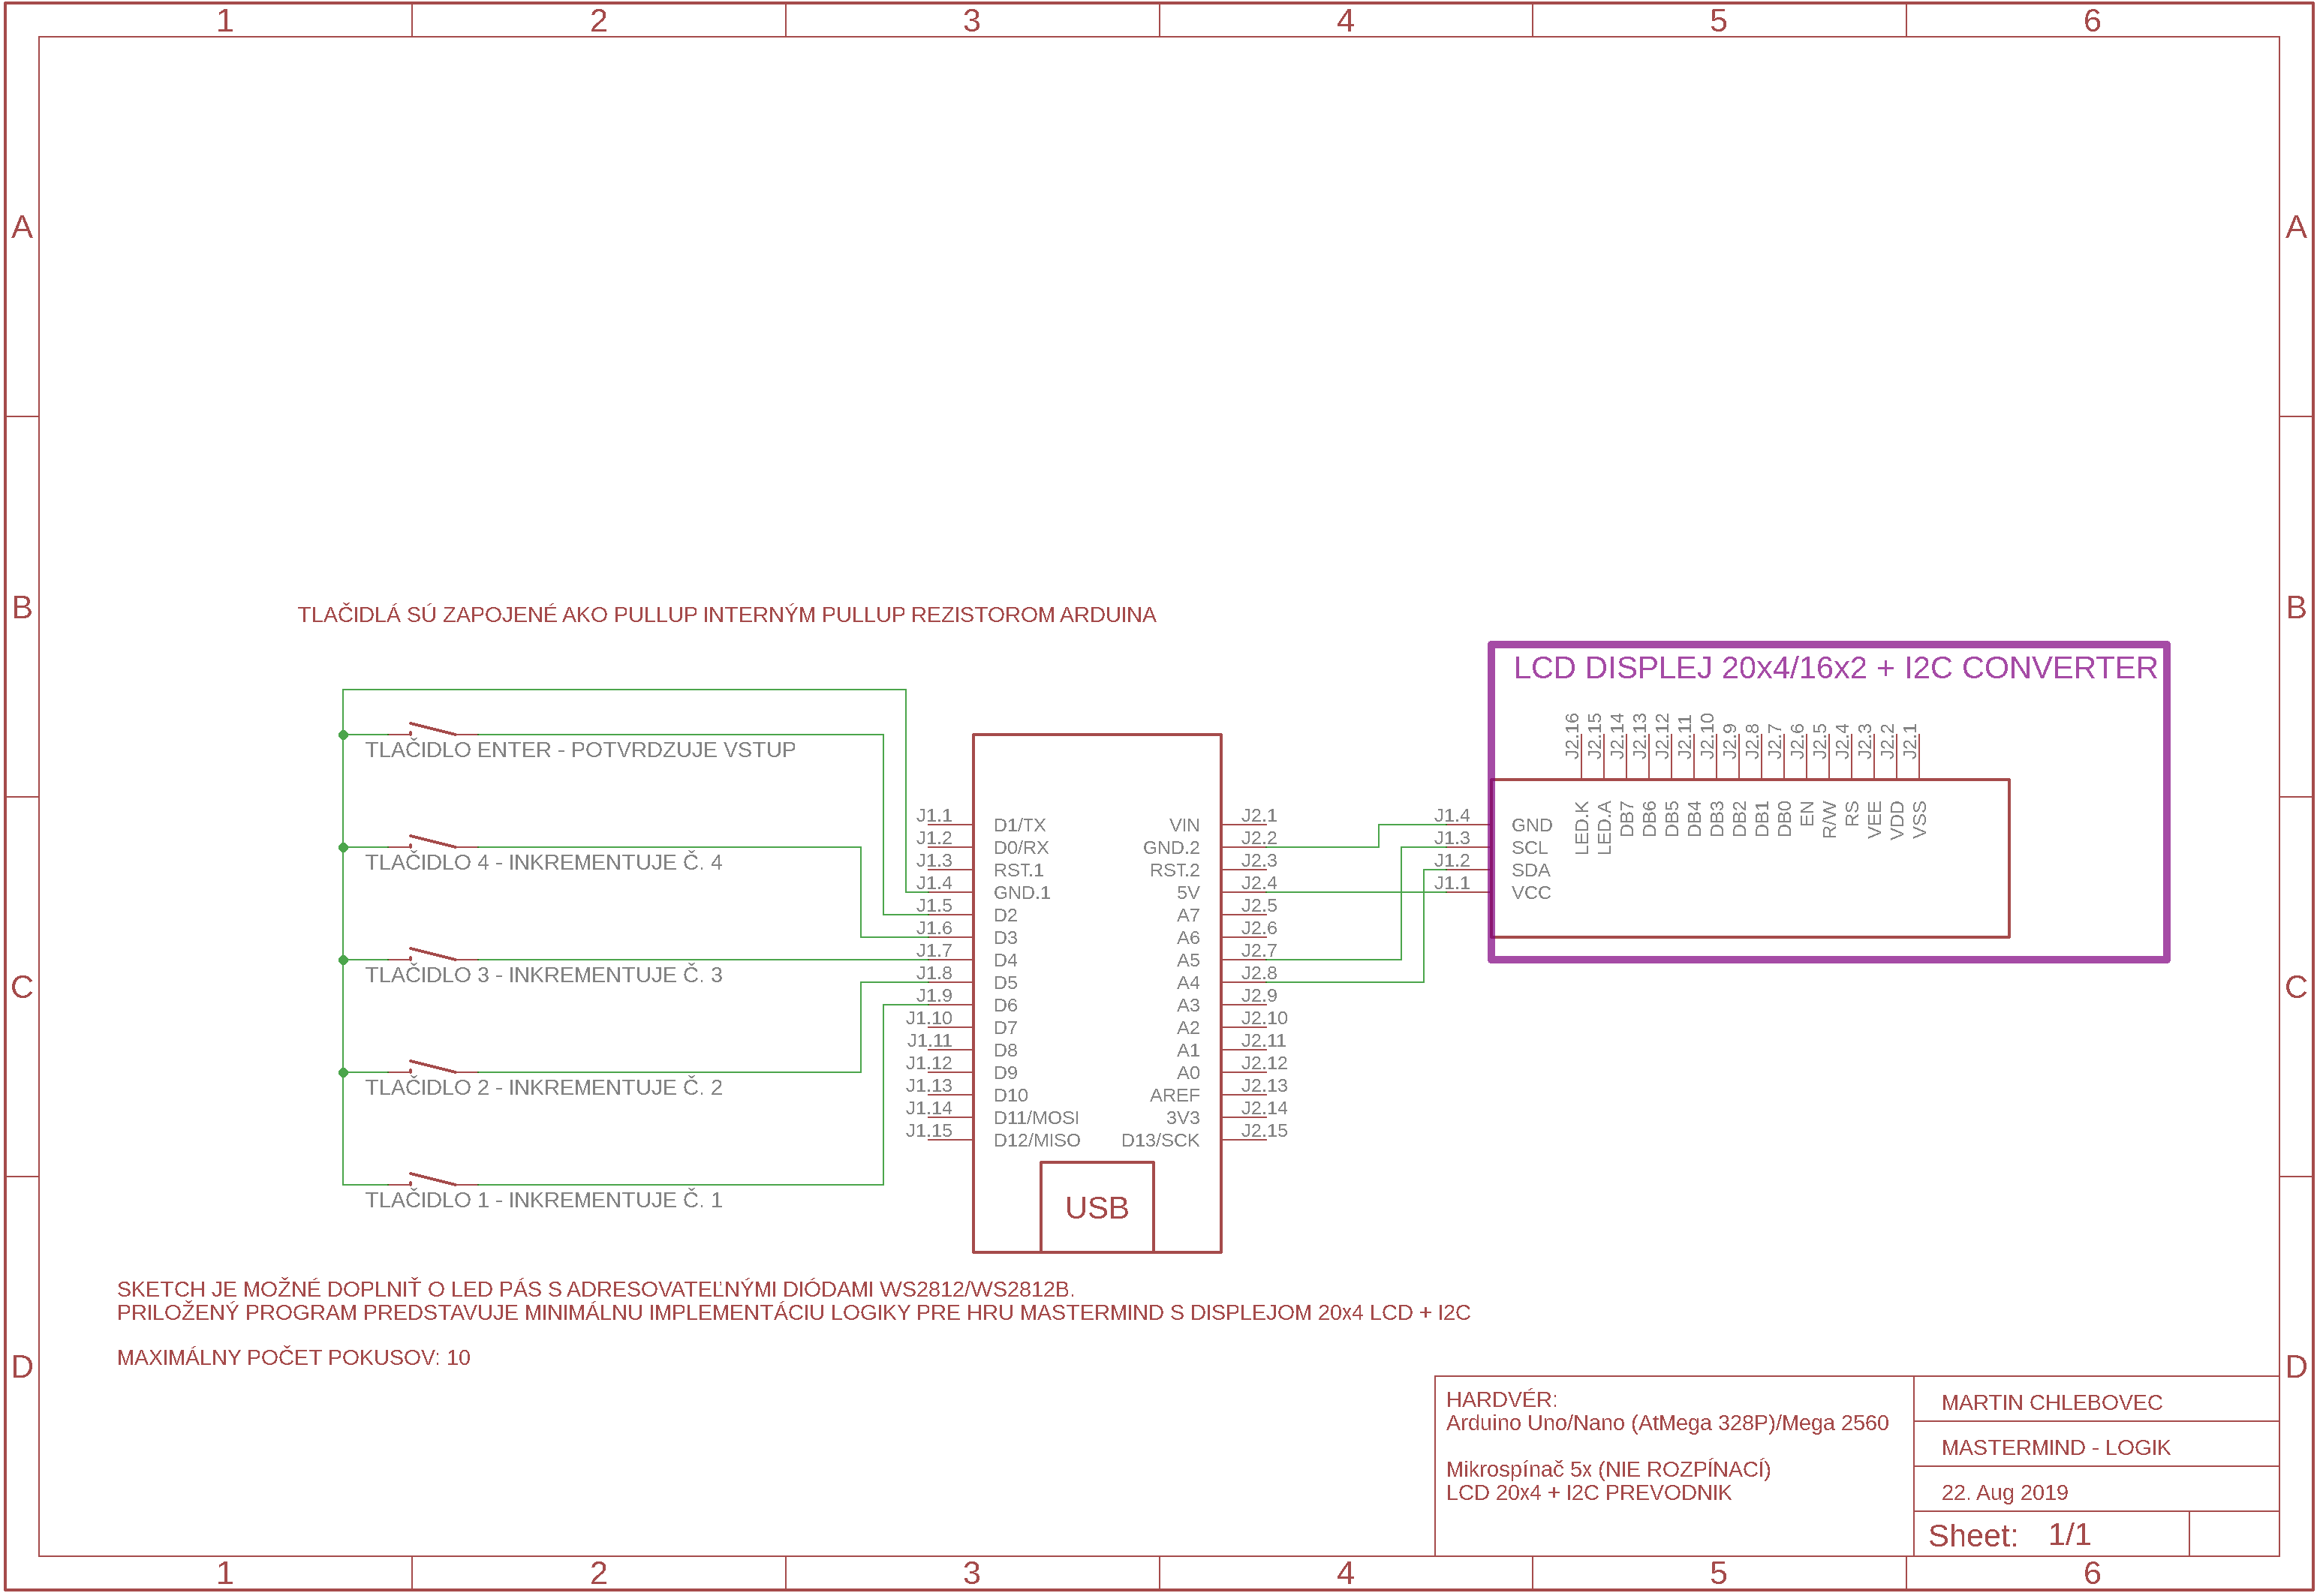
Task: Click the Arduino pin label 'A5'
Action: pyautogui.click(x=1187, y=960)
